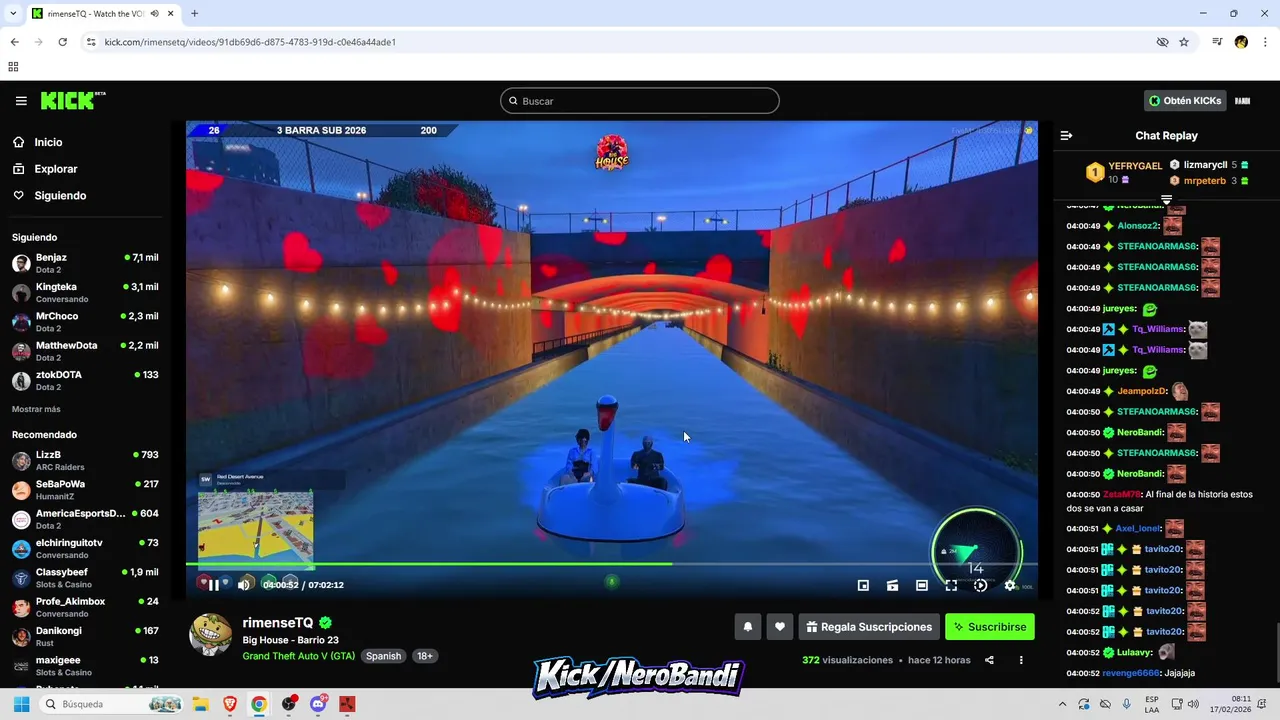Open MrChoco channel
The image size is (1280, 720).
coord(85,322)
